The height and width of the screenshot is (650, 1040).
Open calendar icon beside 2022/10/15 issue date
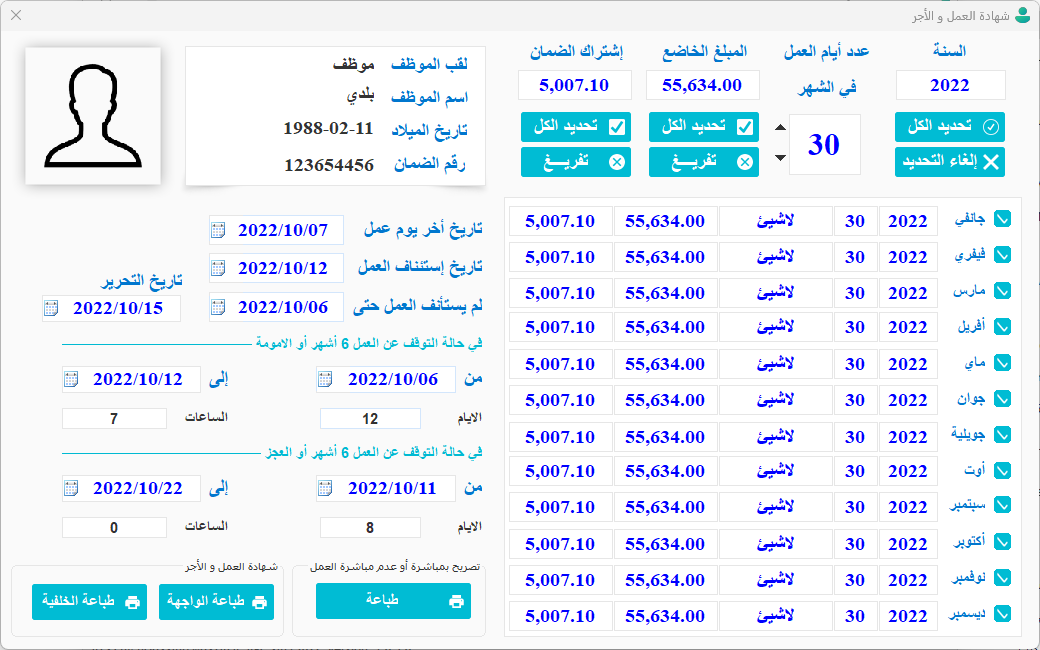click(x=51, y=308)
